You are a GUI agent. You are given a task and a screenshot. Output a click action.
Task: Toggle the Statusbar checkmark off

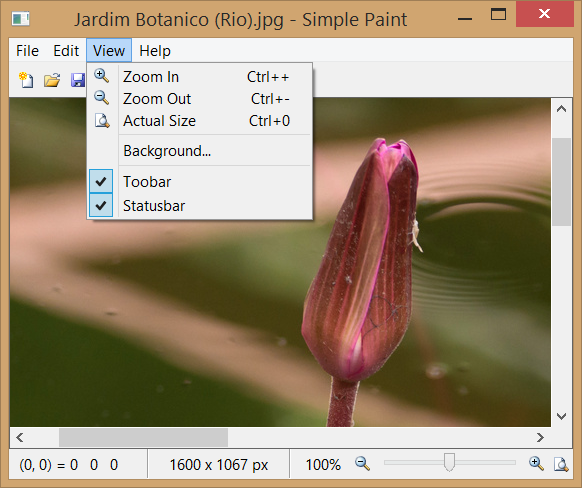pyautogui.click(x=200, y=206)
